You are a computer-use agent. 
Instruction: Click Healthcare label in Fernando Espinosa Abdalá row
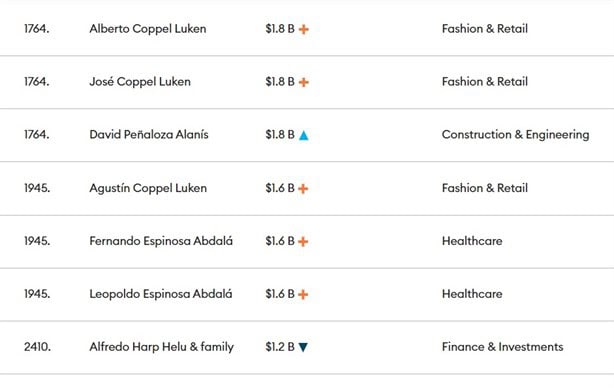472,241
